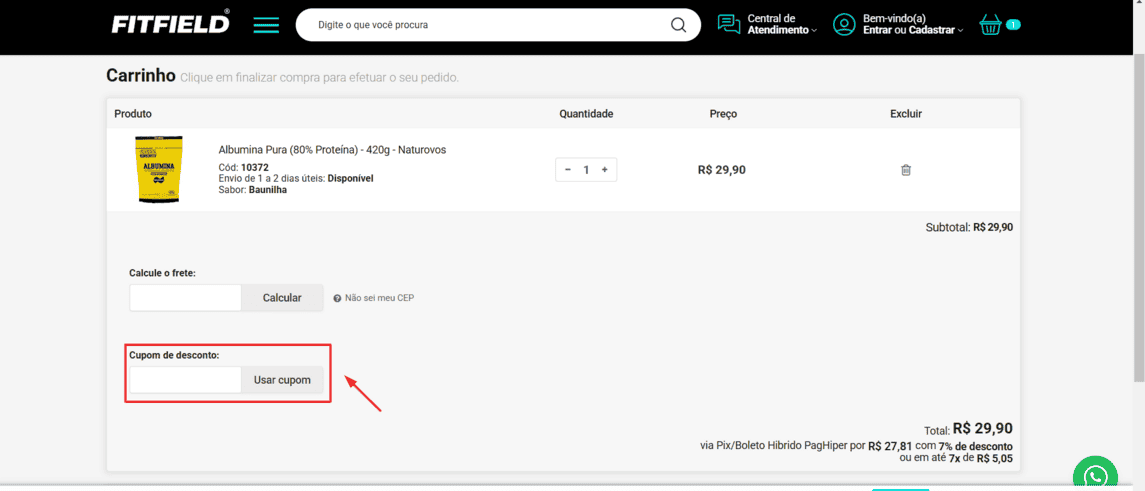Click the 'Quantidade' column header
This screenshot has width=1145, height=491.
586,114
